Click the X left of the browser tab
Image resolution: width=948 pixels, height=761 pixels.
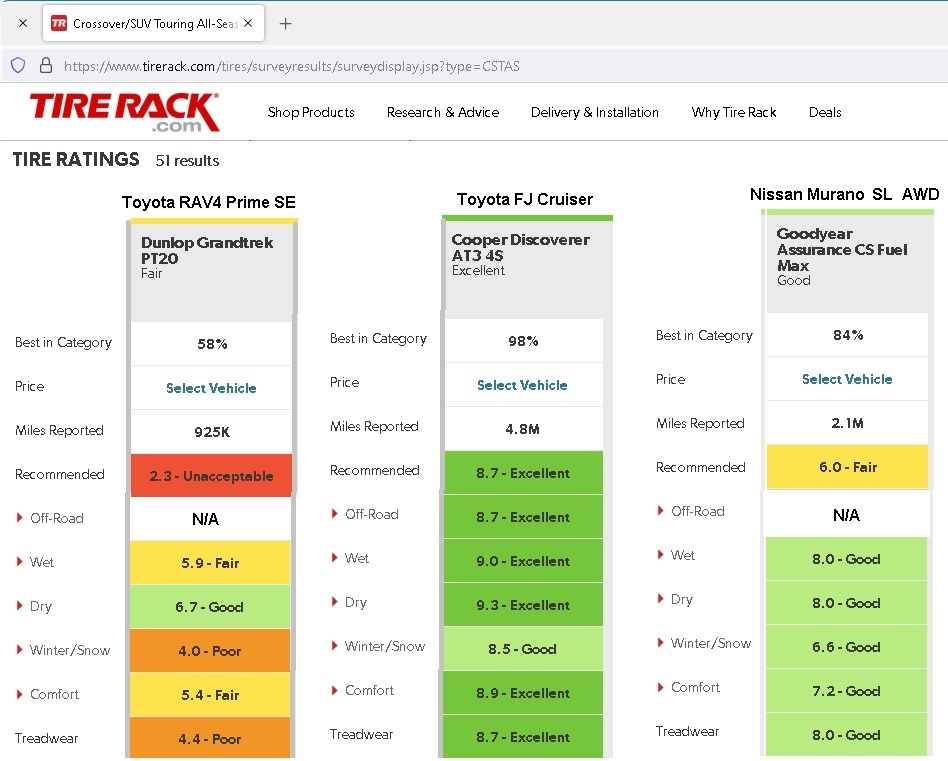[x=22, y=23]
